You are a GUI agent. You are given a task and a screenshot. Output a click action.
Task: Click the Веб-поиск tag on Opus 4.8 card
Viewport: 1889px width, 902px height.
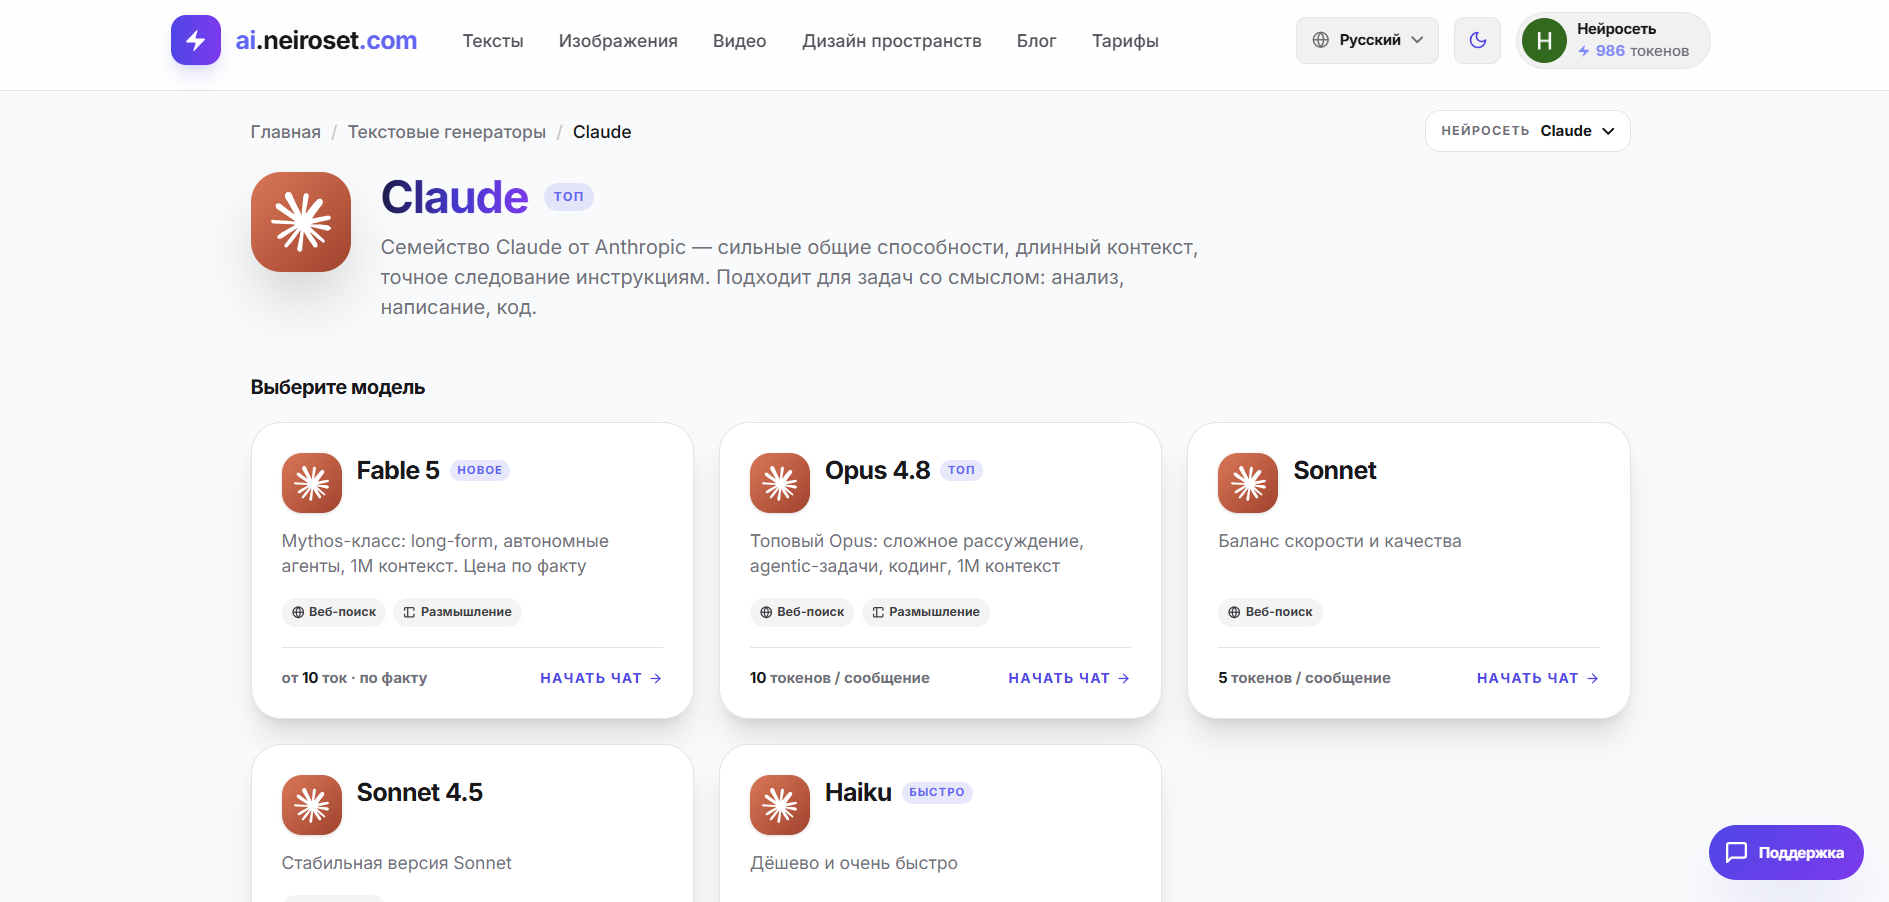[x=802, y=612]
